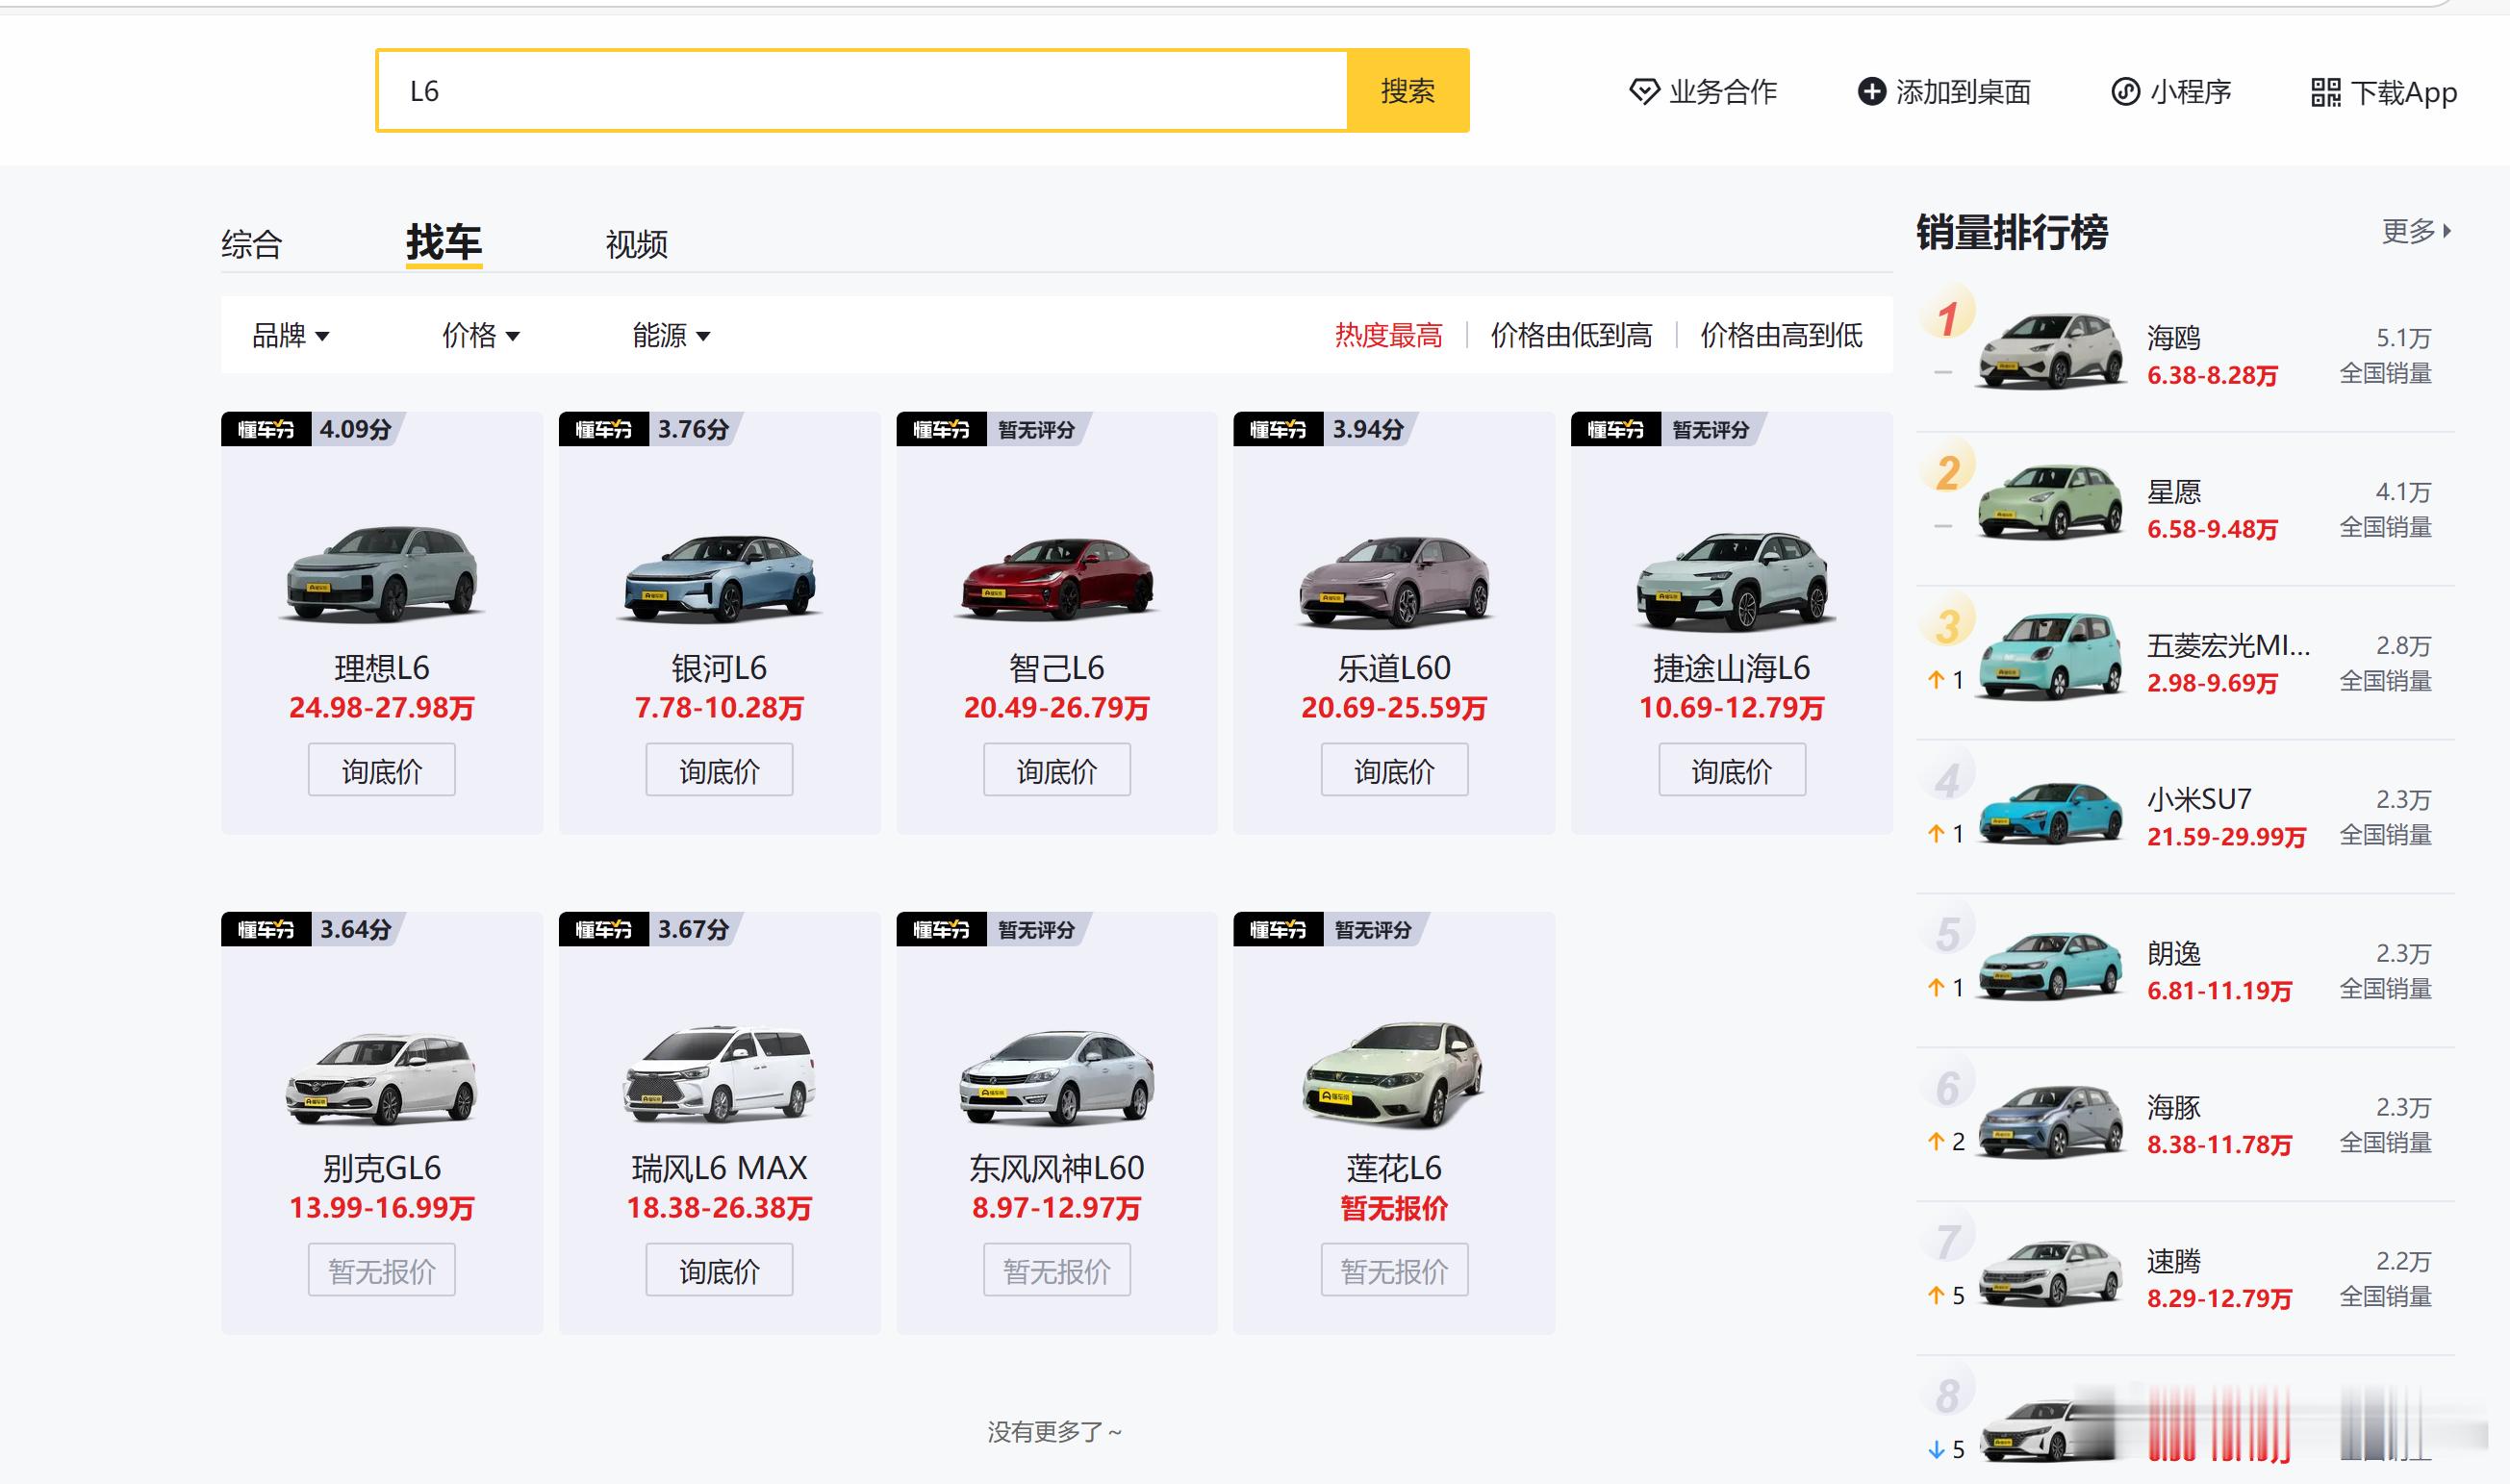Click the 添加到桌面 plus icon
Screen dimensions: 2510x1484
click(1871, 92)
